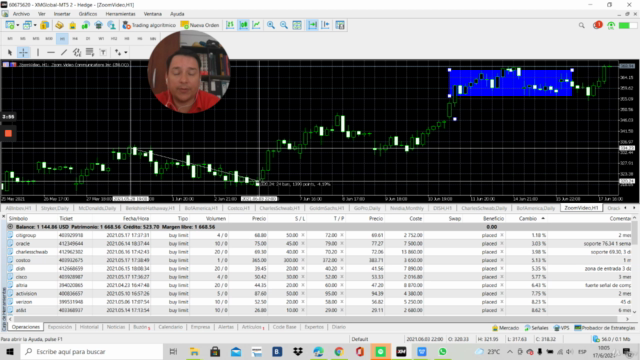Click the Windows taskbar search box
The height and width of the screenshot is (360, 640).
(92, 351)
